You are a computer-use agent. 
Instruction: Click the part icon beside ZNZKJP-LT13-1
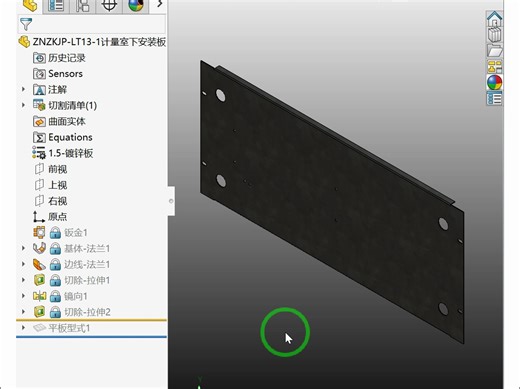tap(24, 42)
